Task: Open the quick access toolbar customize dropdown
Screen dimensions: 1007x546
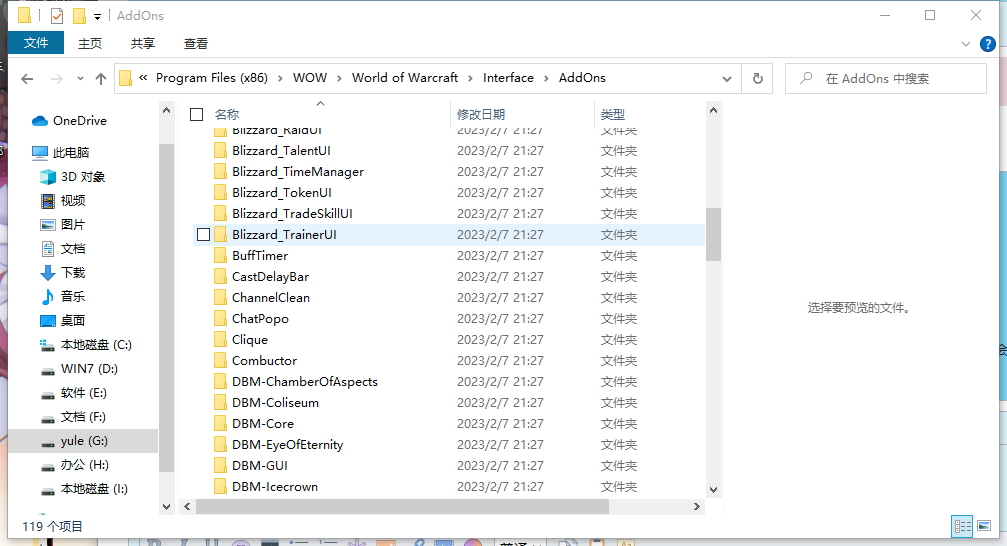Action: (x=97, y=16)
